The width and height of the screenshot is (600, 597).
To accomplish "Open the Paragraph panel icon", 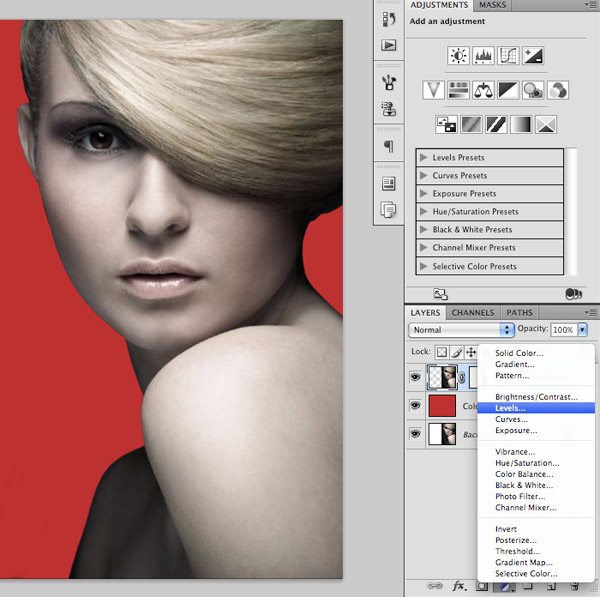I will 388,147.
